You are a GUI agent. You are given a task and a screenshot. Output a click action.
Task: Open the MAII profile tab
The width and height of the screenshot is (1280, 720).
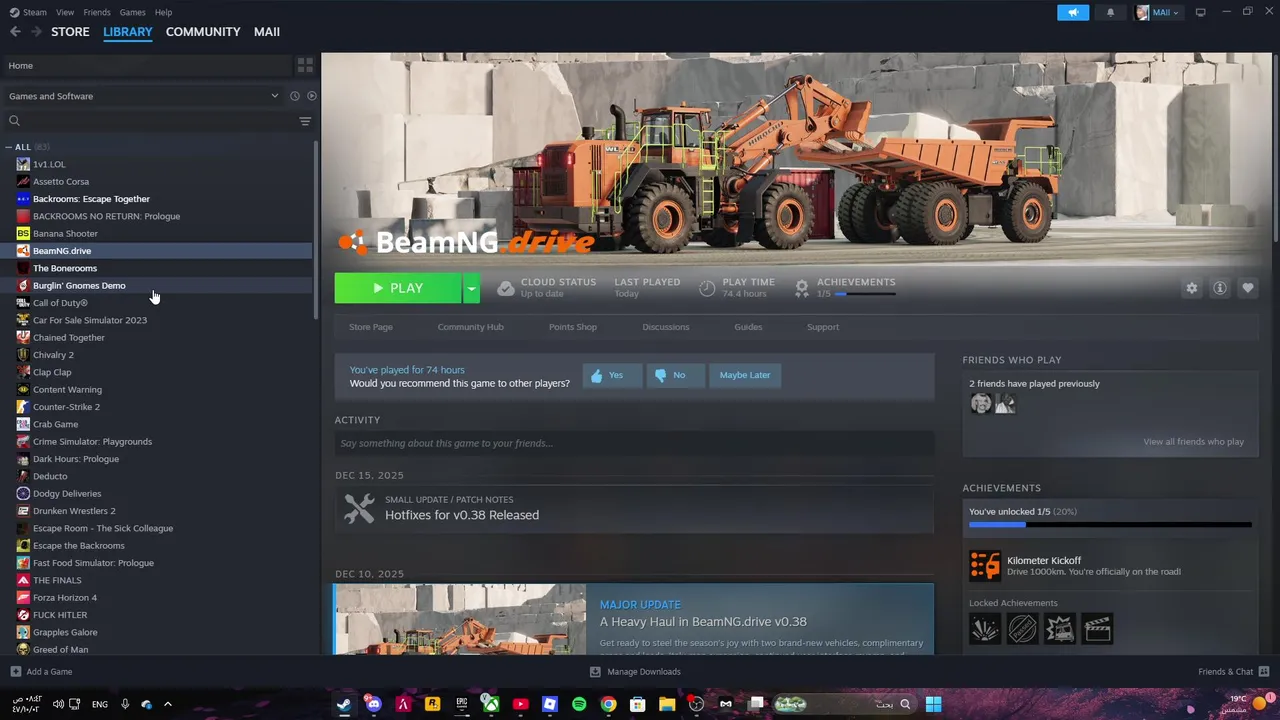[267, 32]
